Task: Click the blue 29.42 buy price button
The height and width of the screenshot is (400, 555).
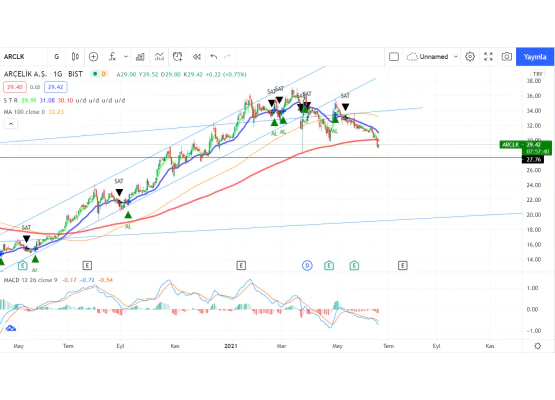Action: [56, 87]
